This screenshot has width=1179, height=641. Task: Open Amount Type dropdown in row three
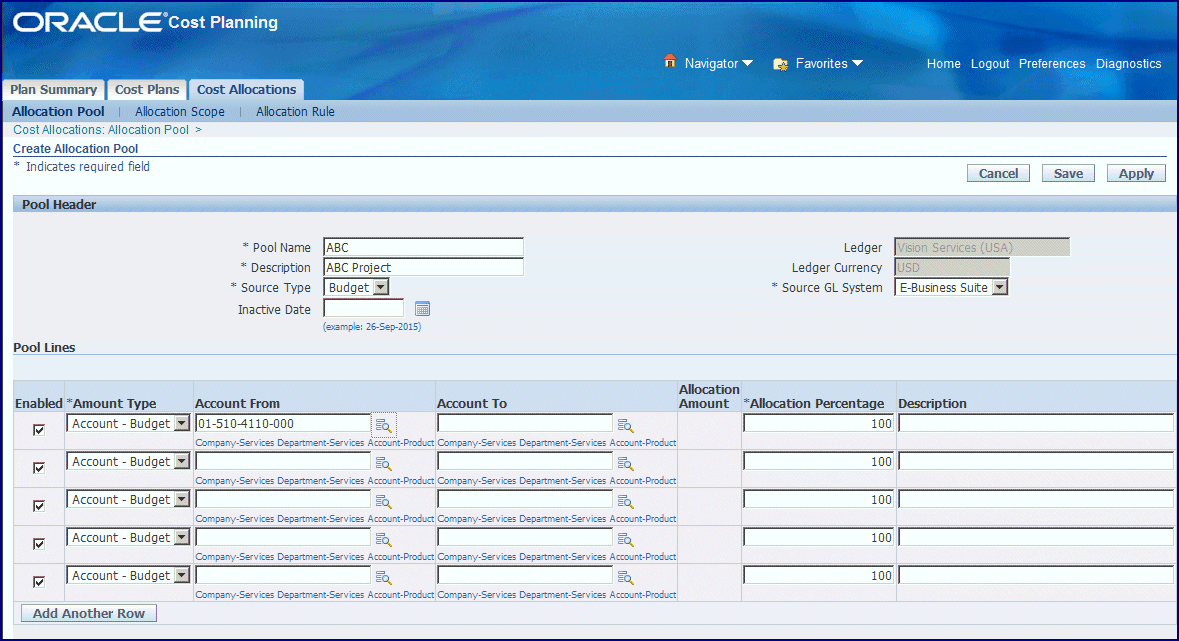click(x=129, y=500)
